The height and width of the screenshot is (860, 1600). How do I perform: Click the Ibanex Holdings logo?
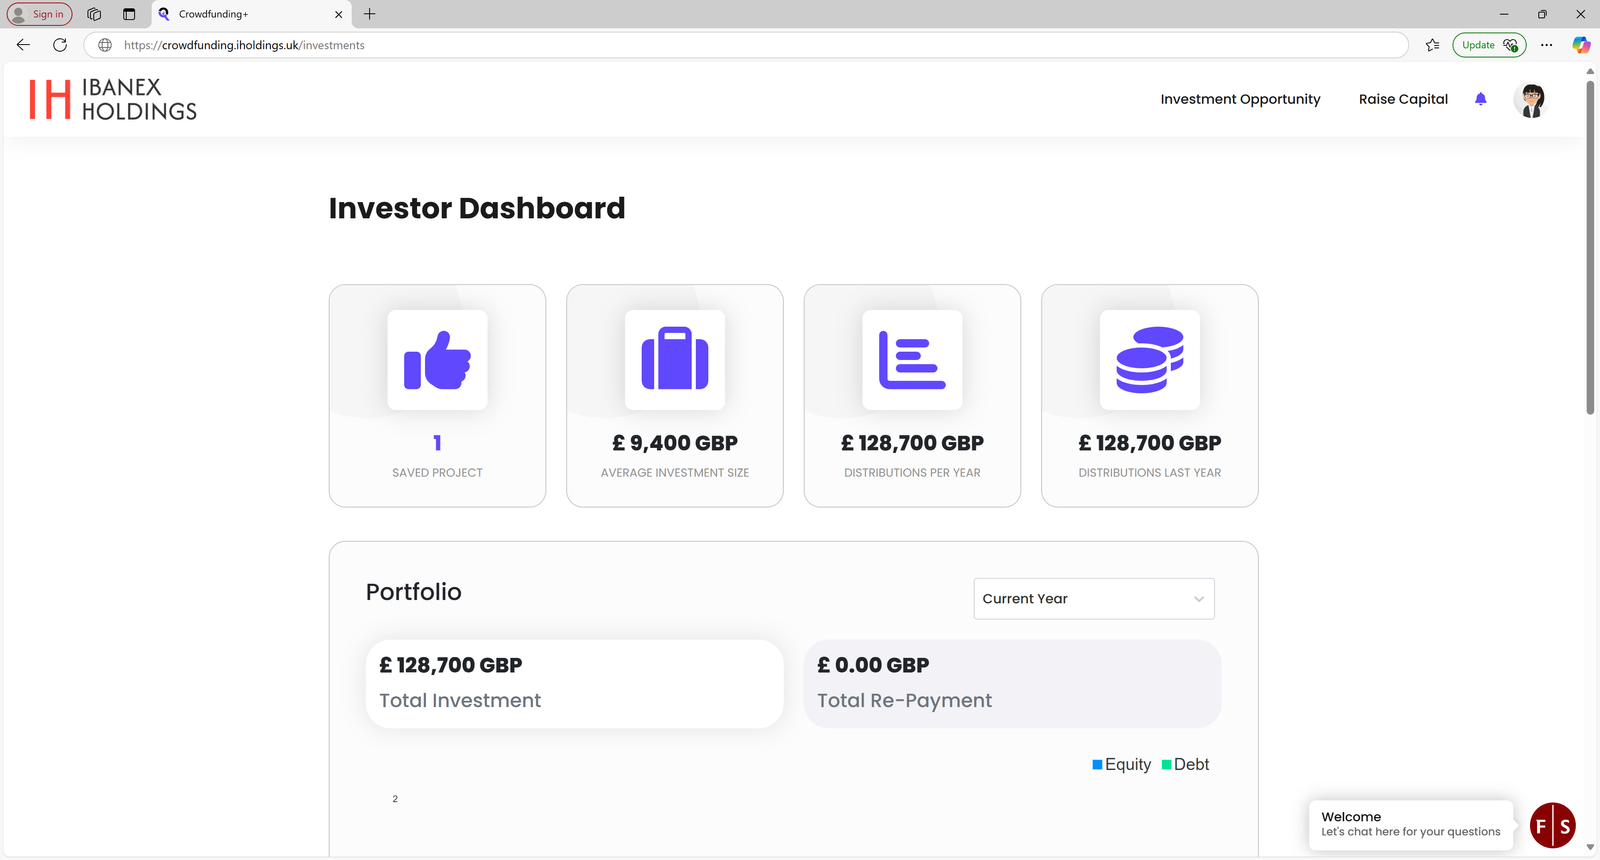pos(113,100)
